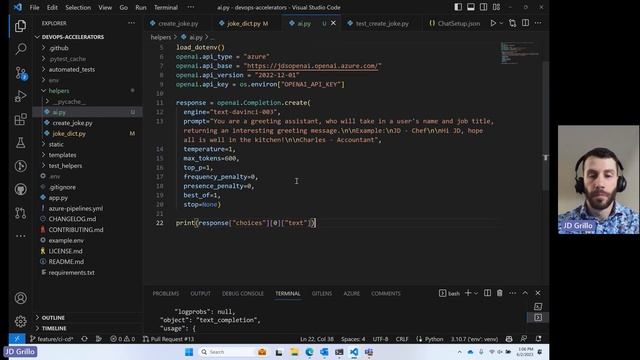Toggle bottom panel layout icon
This screenshot has width=640, height=360.
click(471, 7)
